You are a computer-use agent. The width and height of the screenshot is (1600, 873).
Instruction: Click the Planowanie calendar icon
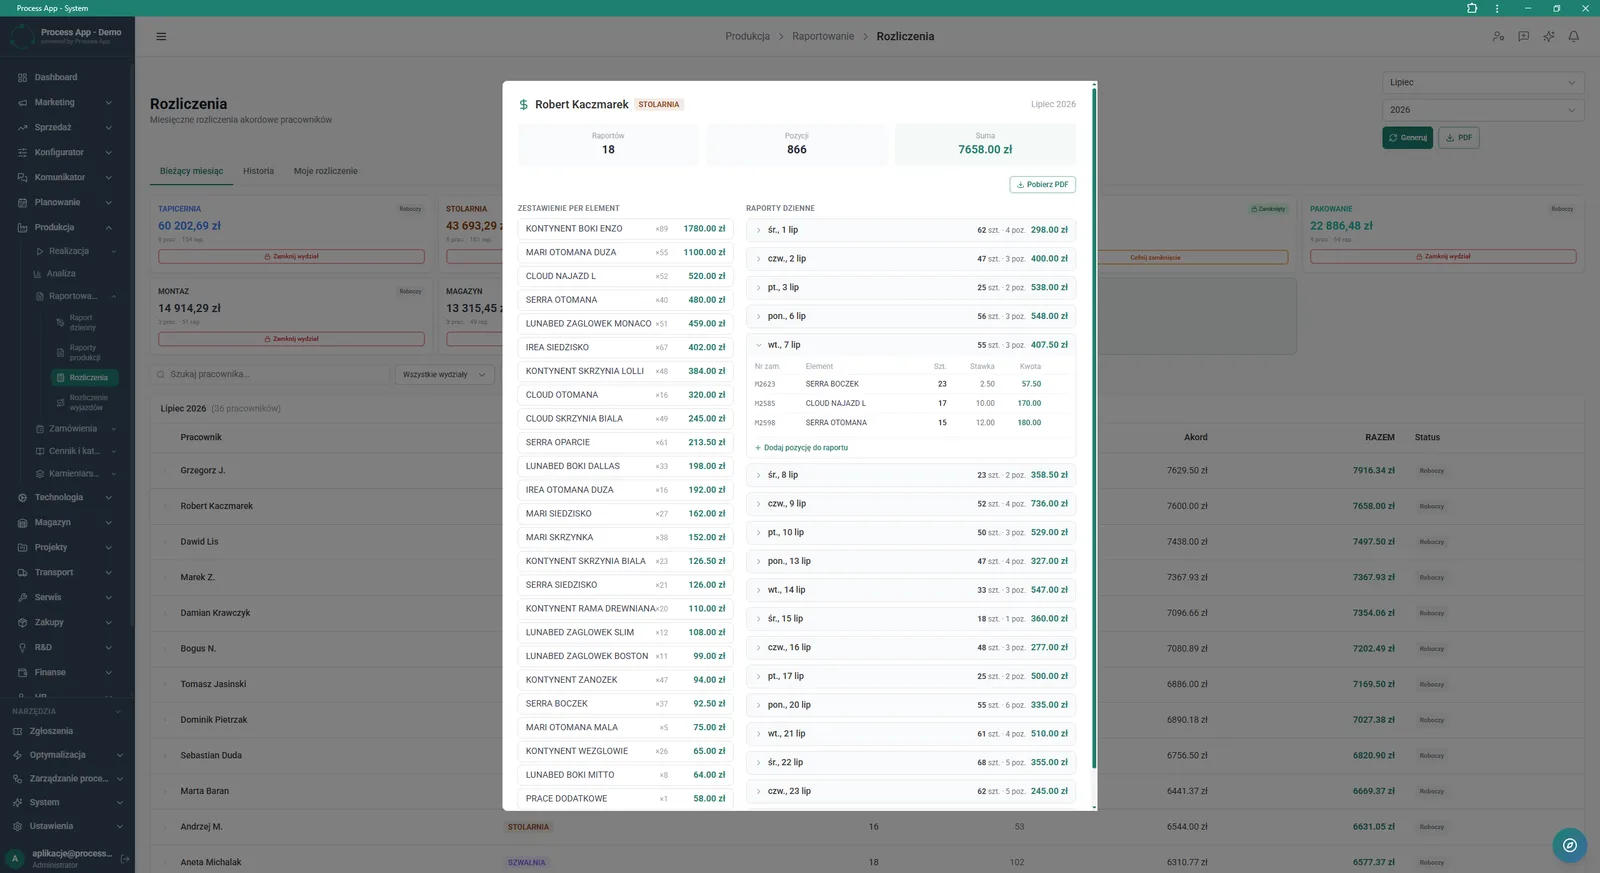click(22, 202)
